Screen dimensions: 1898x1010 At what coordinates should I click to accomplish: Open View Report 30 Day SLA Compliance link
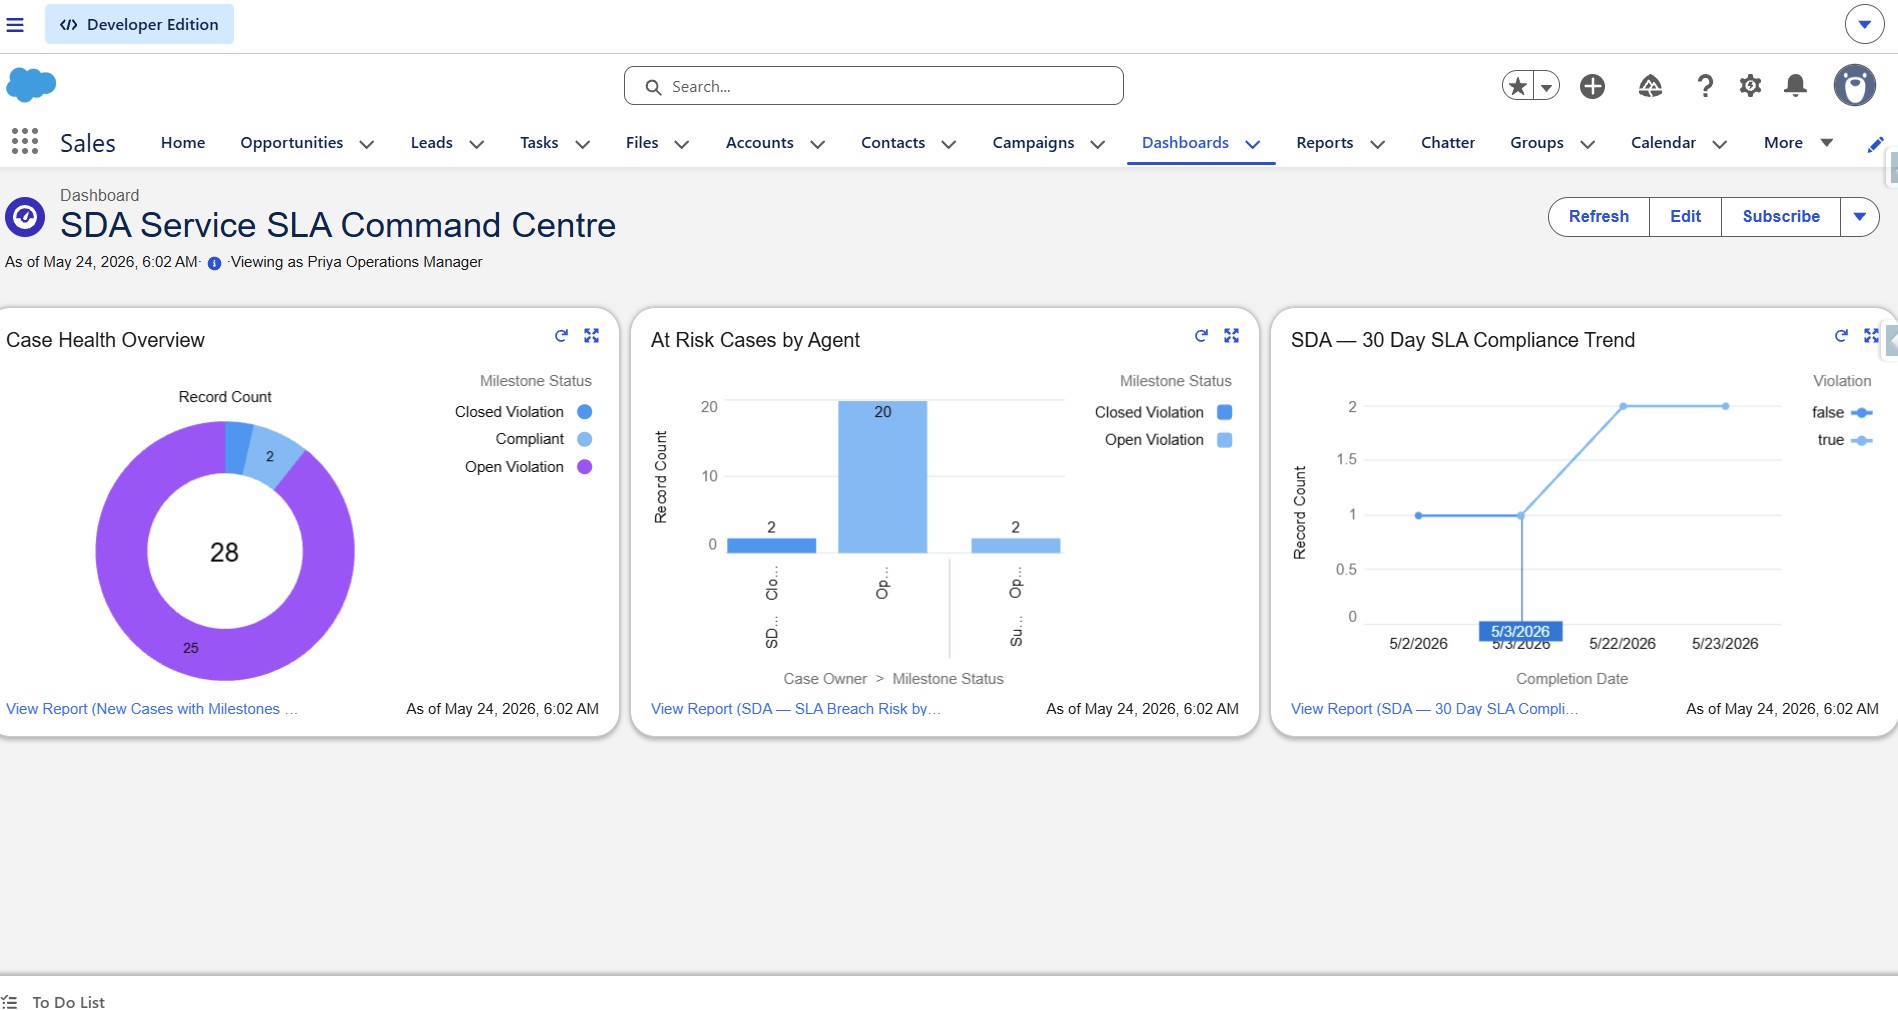tap(1435, 709)
